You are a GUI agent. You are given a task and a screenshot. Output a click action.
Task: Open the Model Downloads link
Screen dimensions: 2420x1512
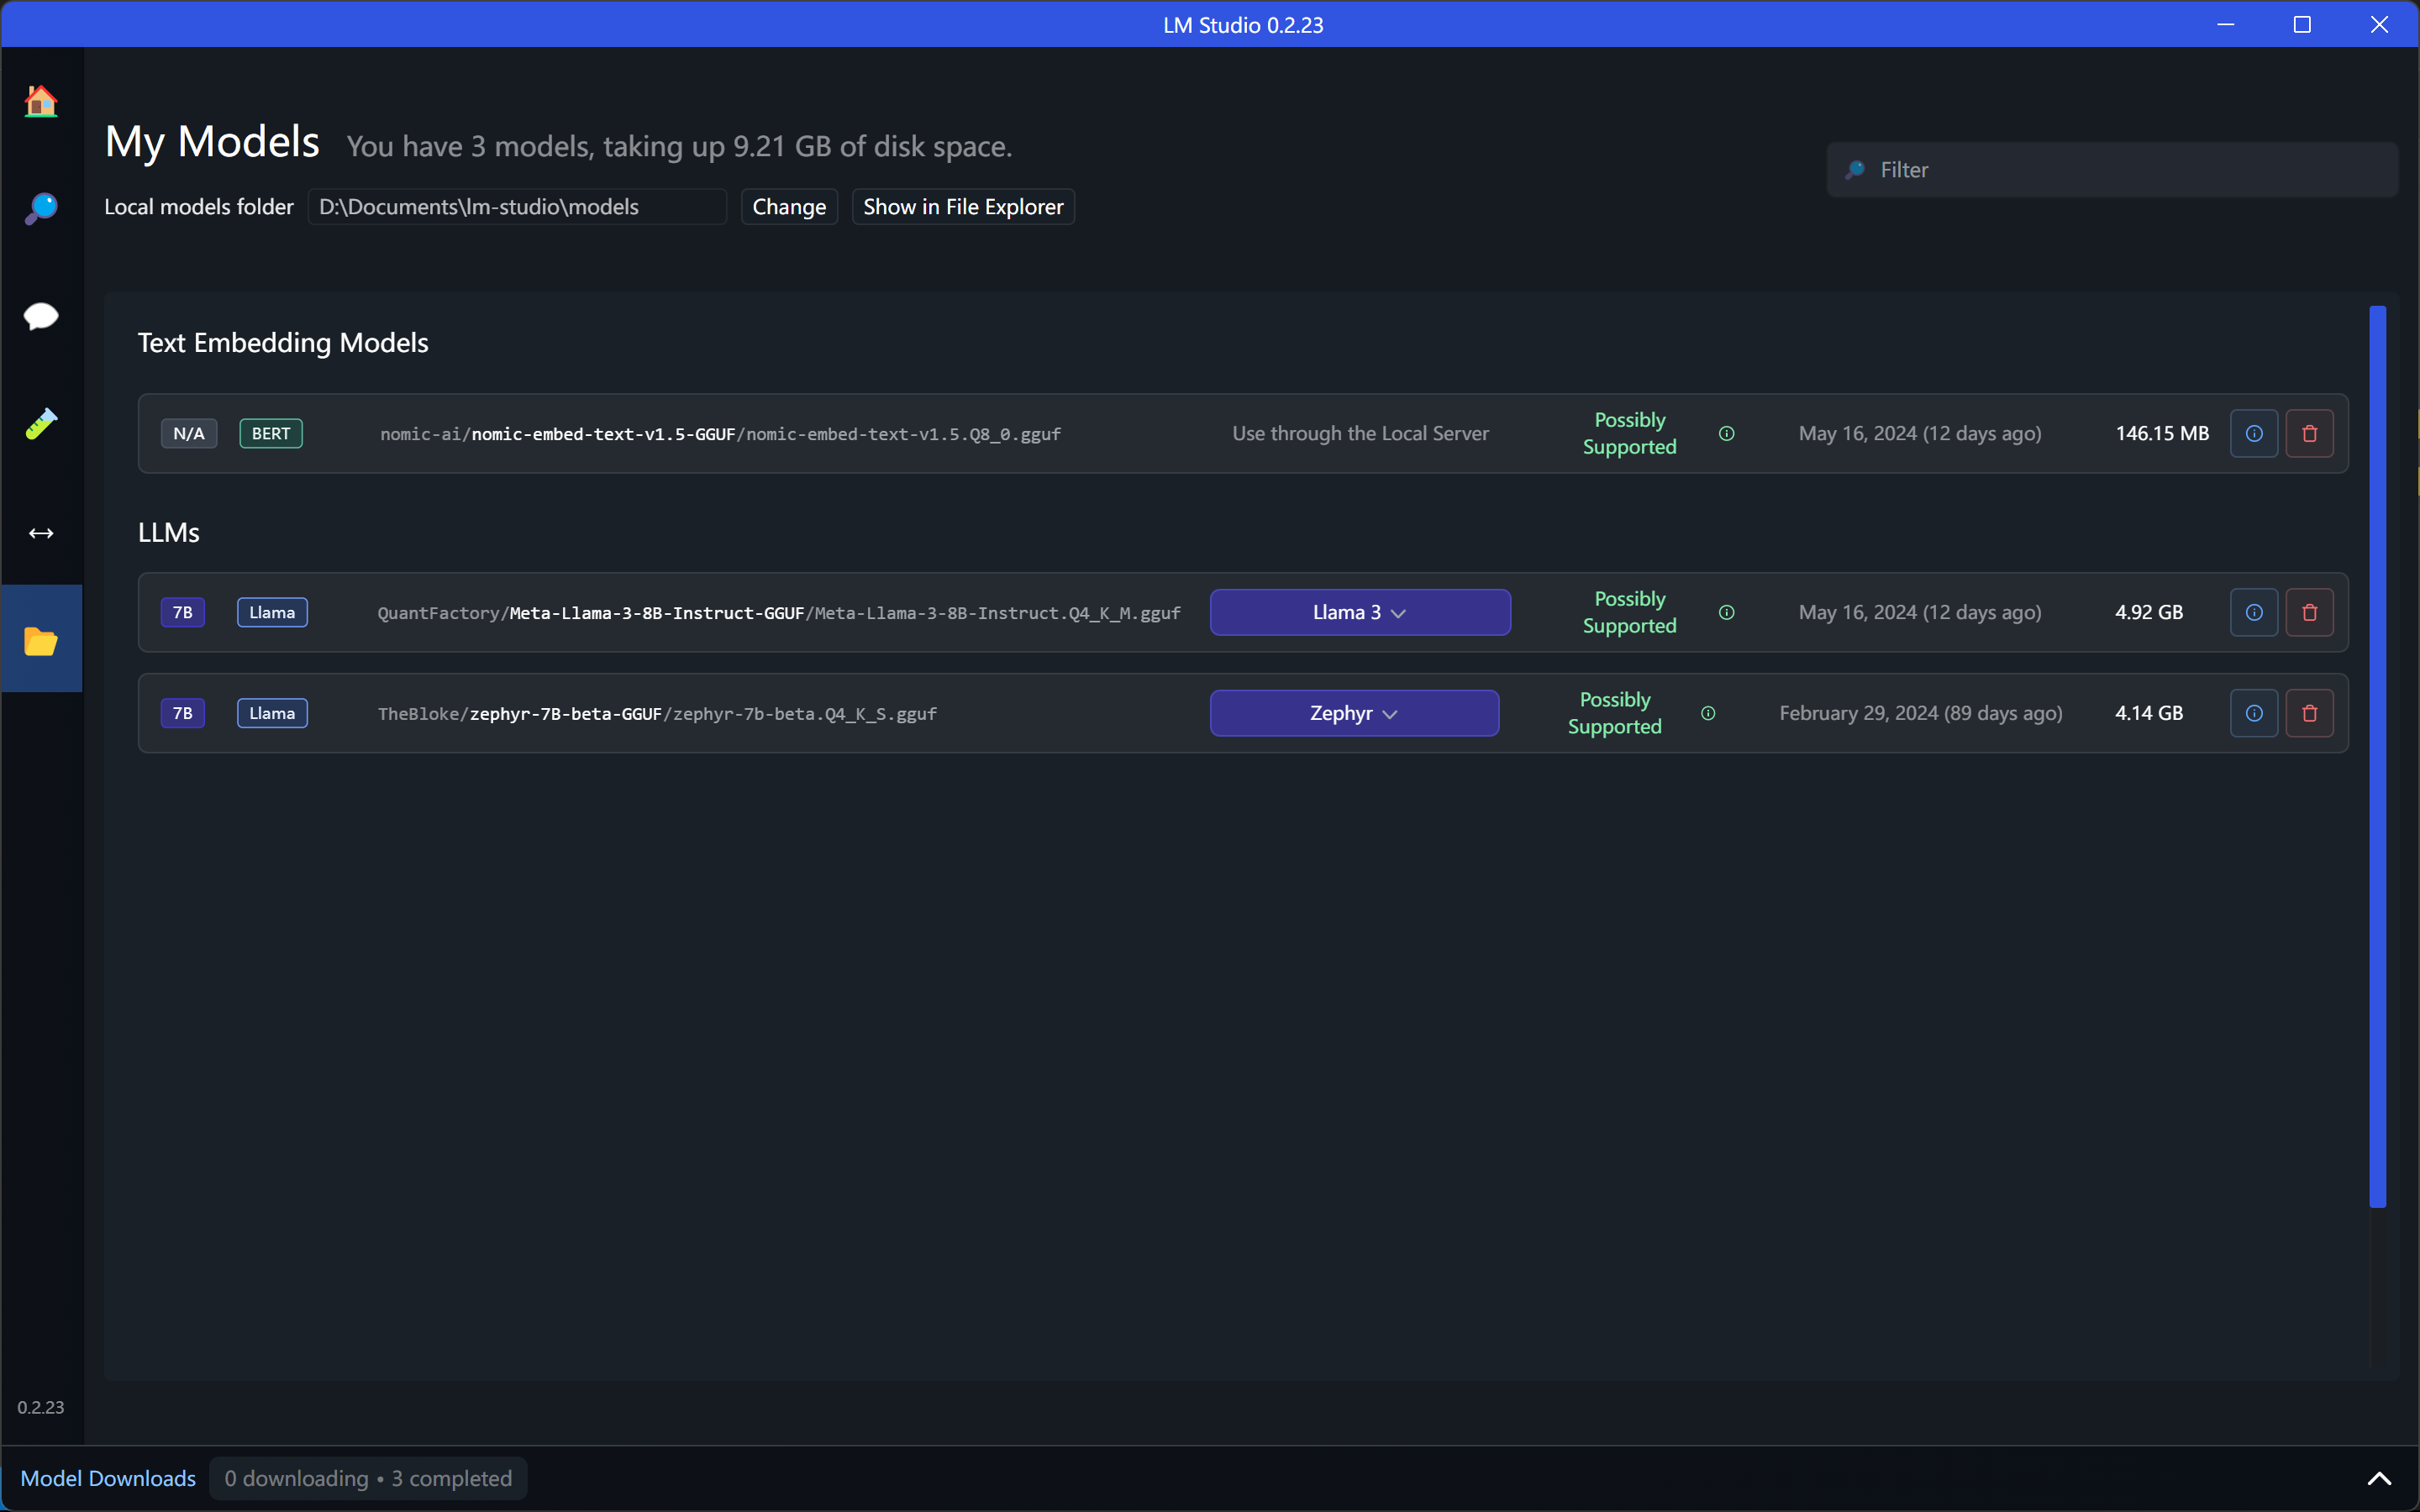point(108,1478)
